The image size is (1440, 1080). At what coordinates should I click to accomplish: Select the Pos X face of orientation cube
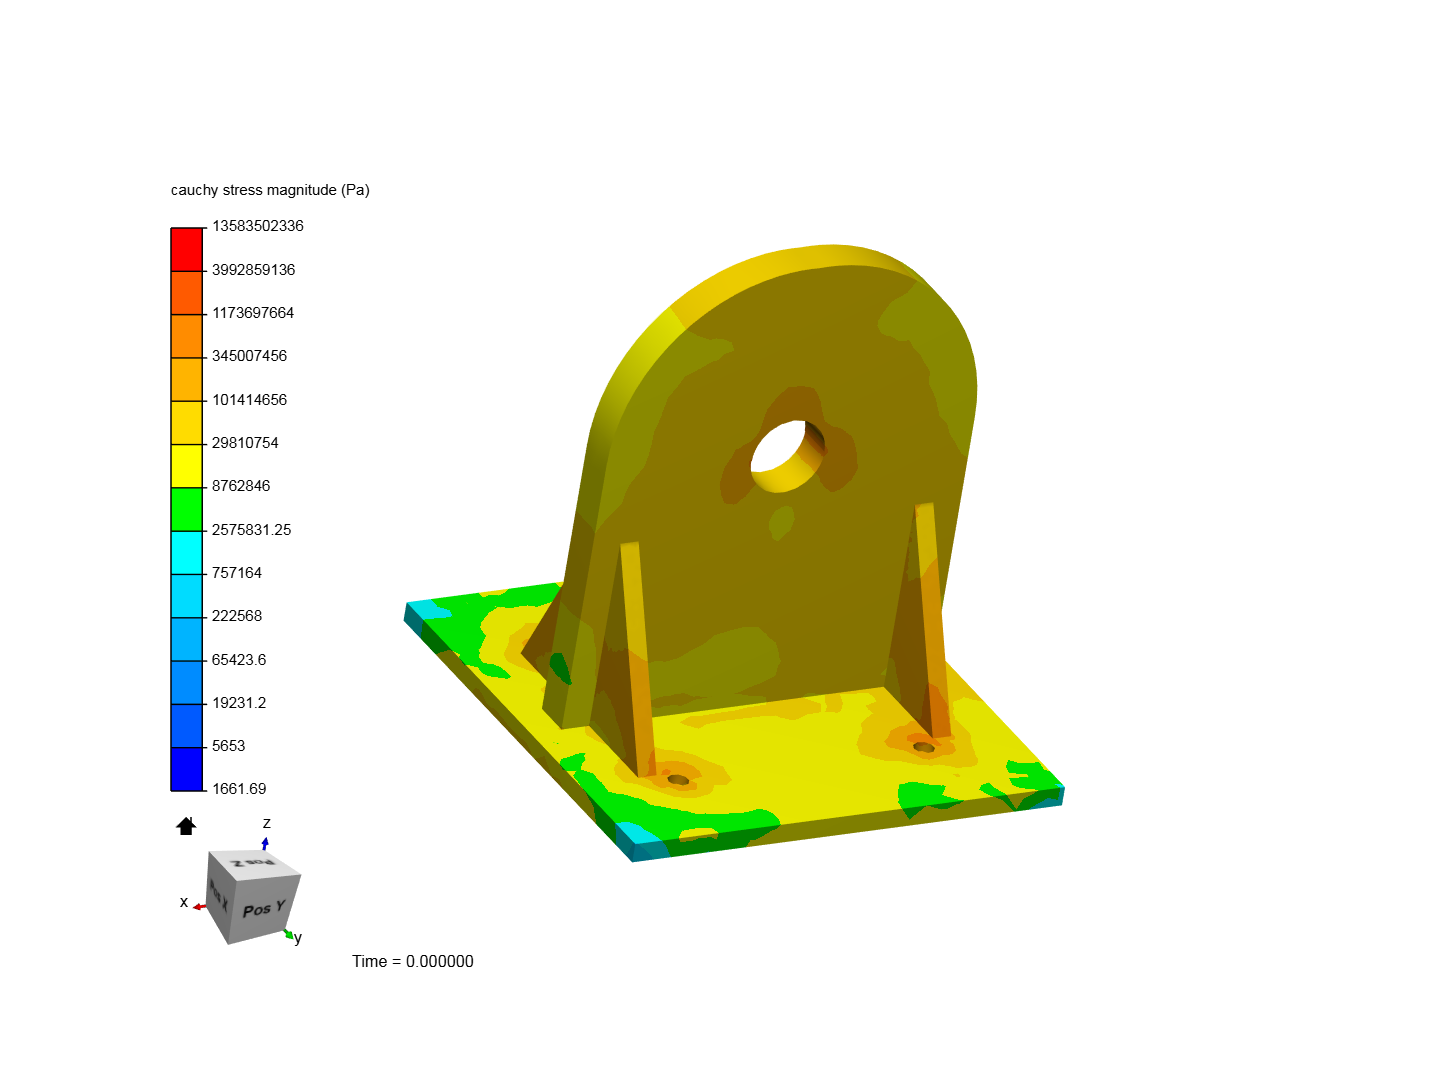[x=218, y=897]
